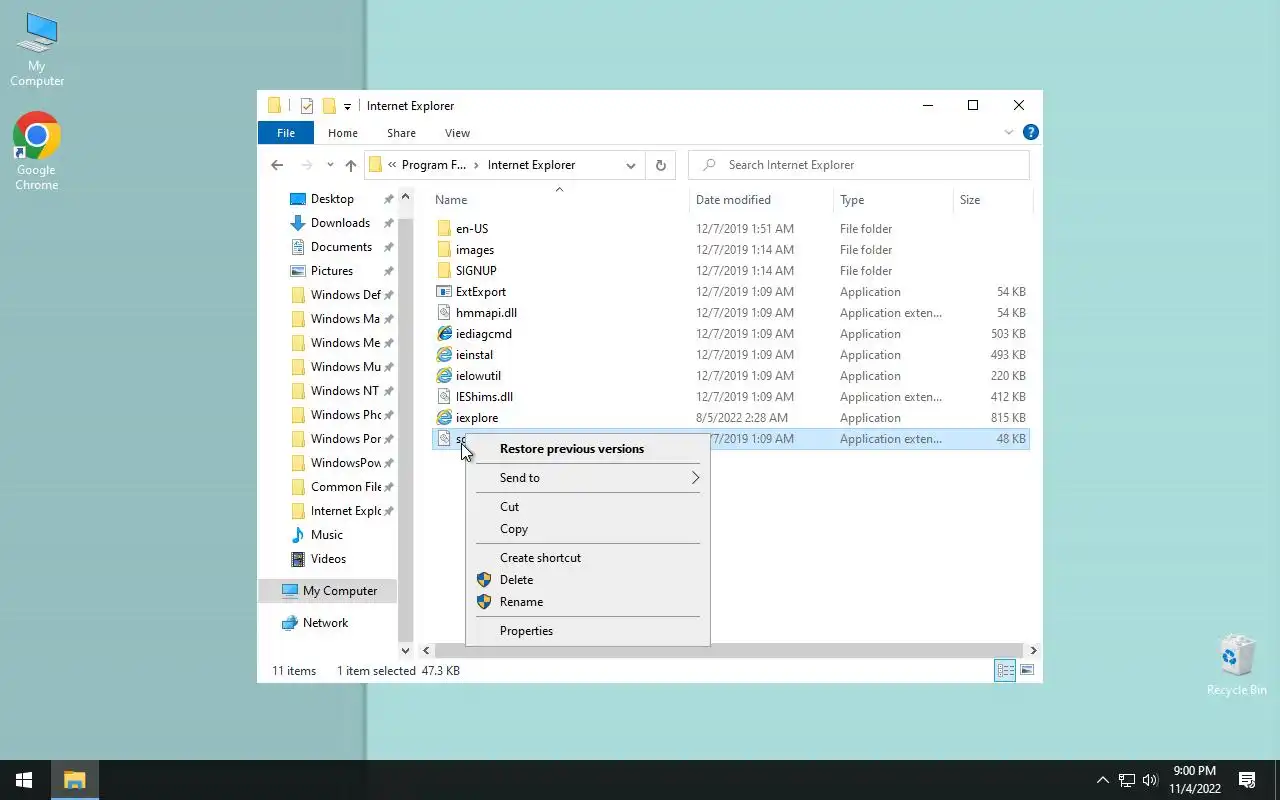
Task: Click the Properties quick access toolbar icon
Action: (x=307, y=106)
